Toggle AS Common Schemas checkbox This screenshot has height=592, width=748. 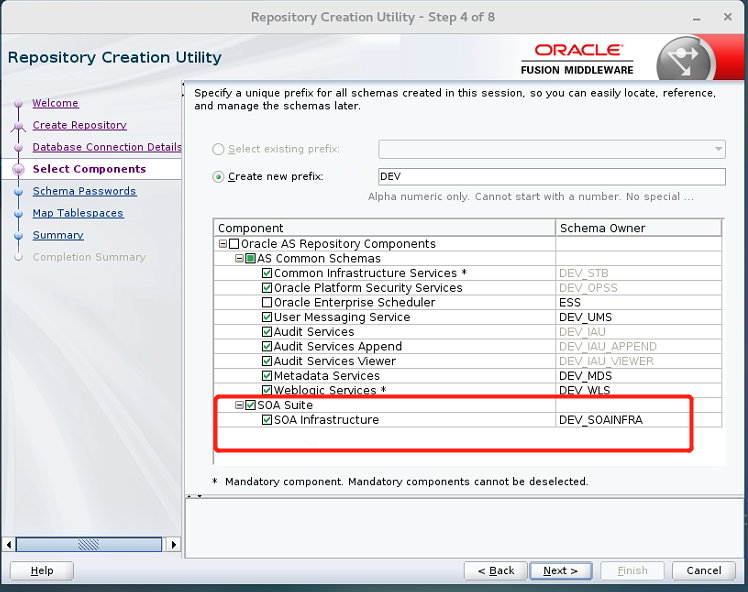(250, 259)
